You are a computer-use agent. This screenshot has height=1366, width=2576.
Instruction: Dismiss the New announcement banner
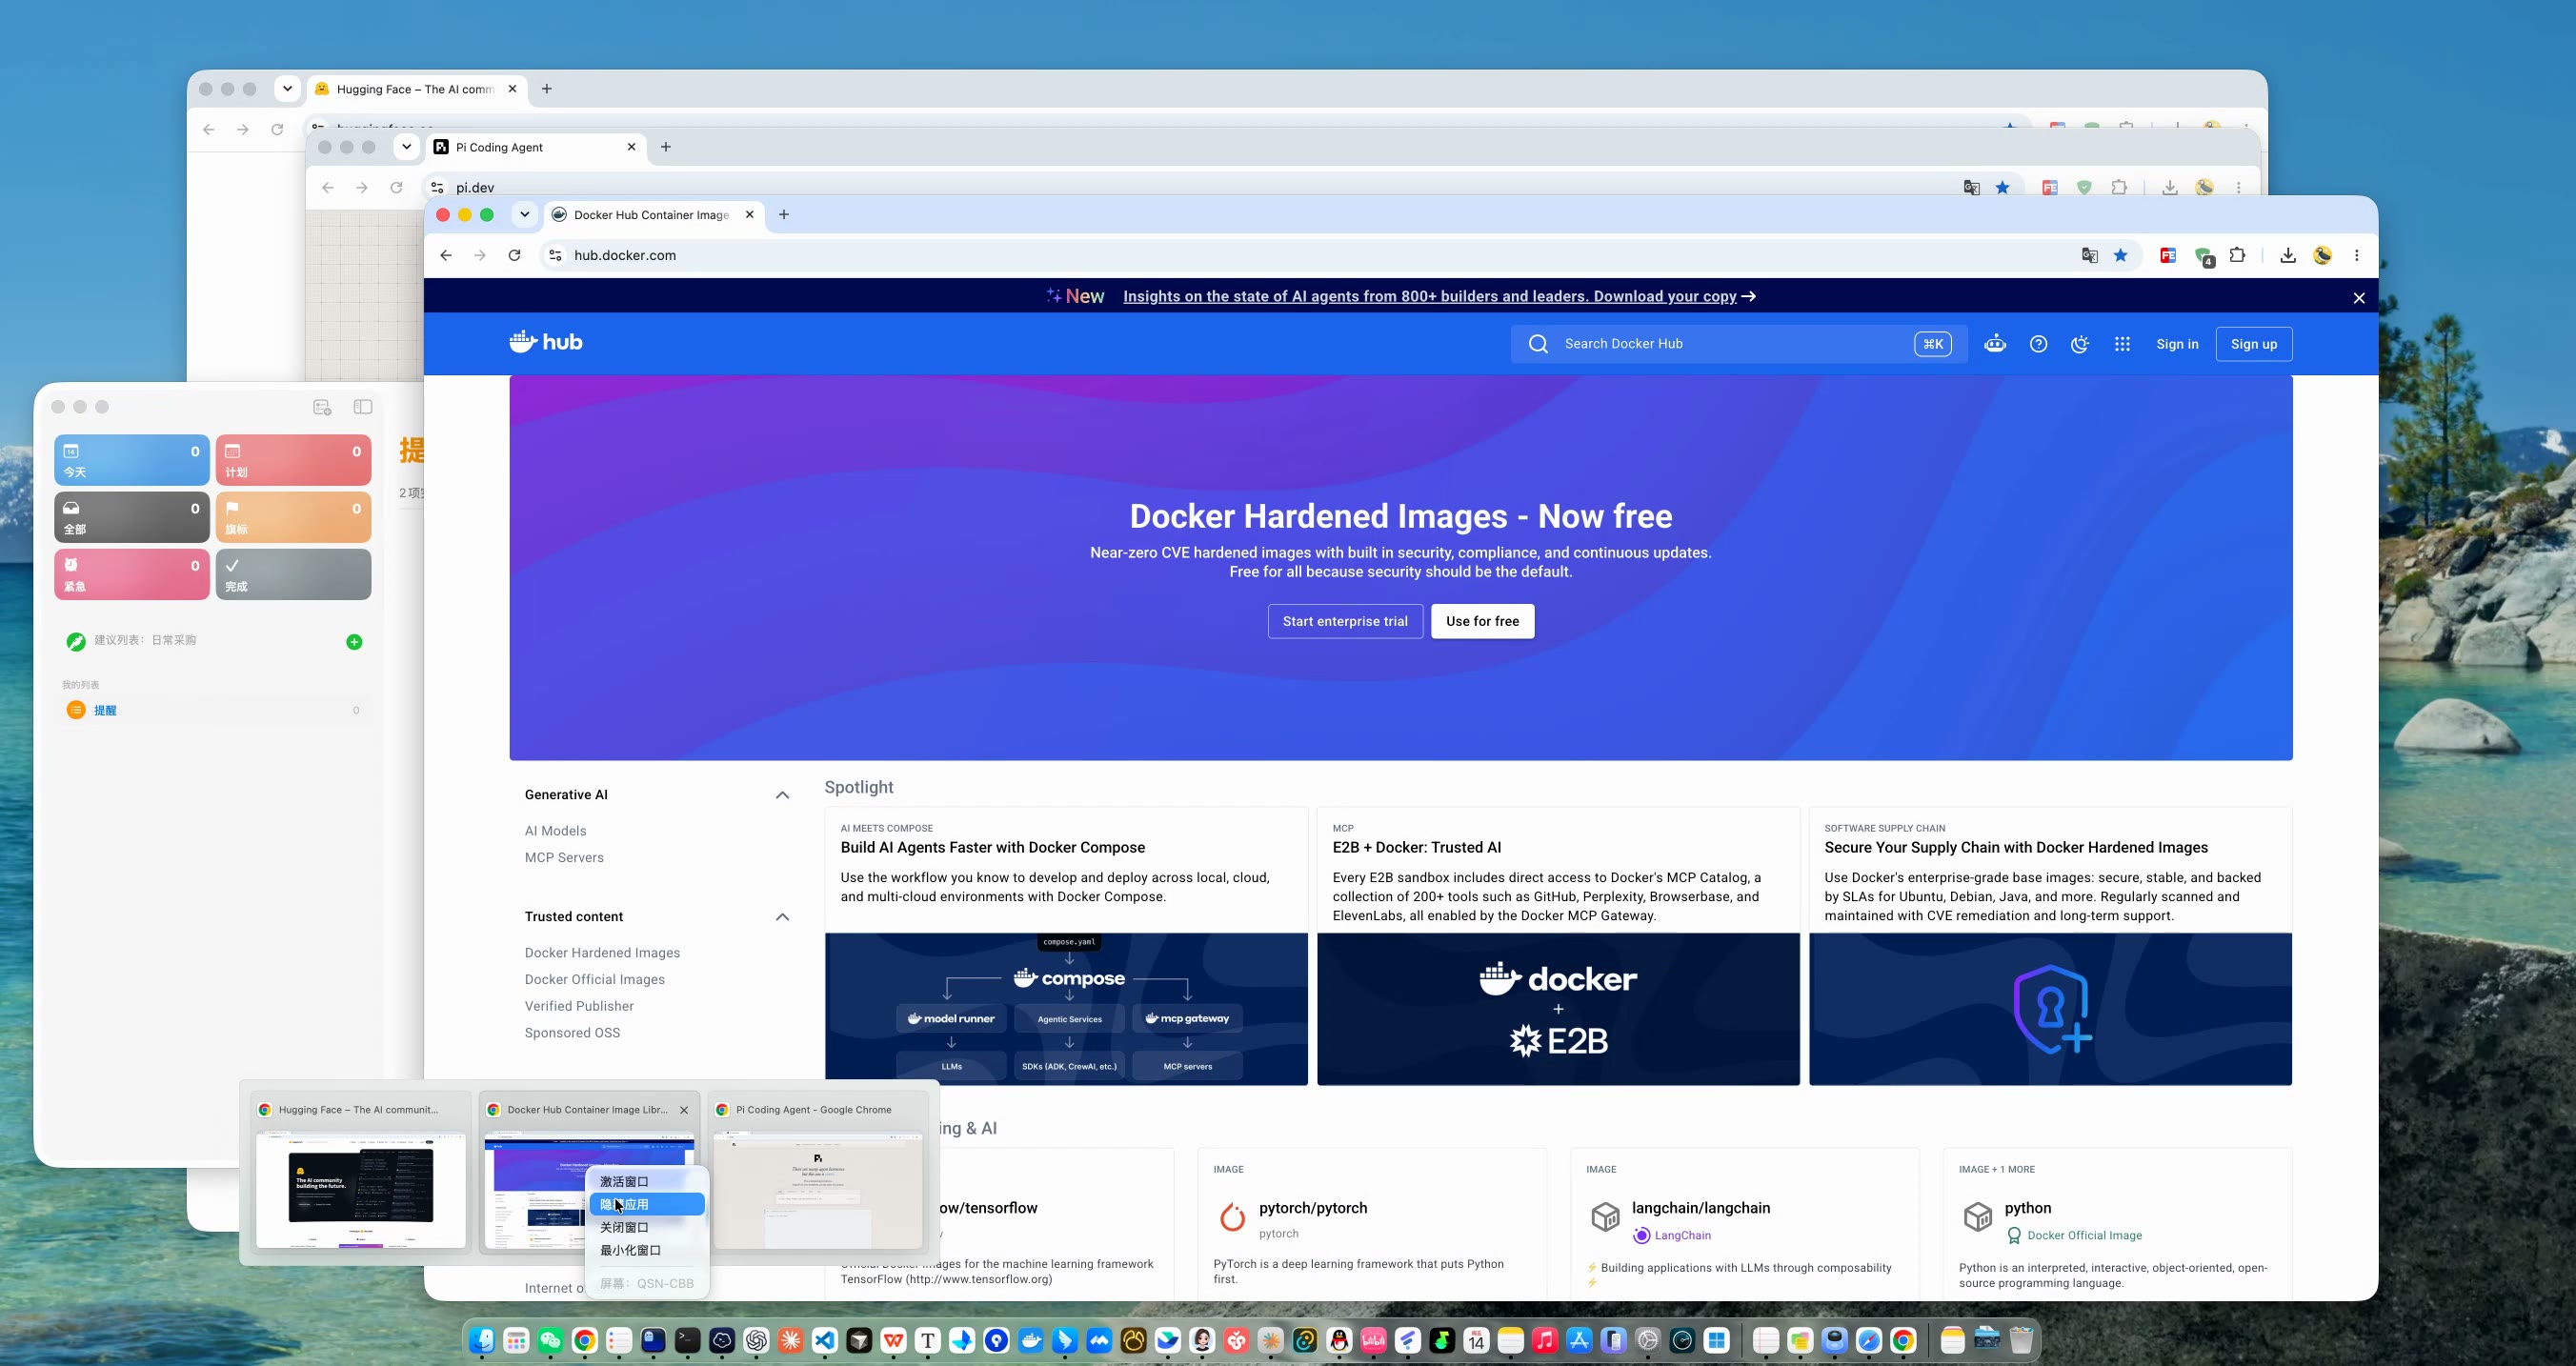pos(2359,298)
